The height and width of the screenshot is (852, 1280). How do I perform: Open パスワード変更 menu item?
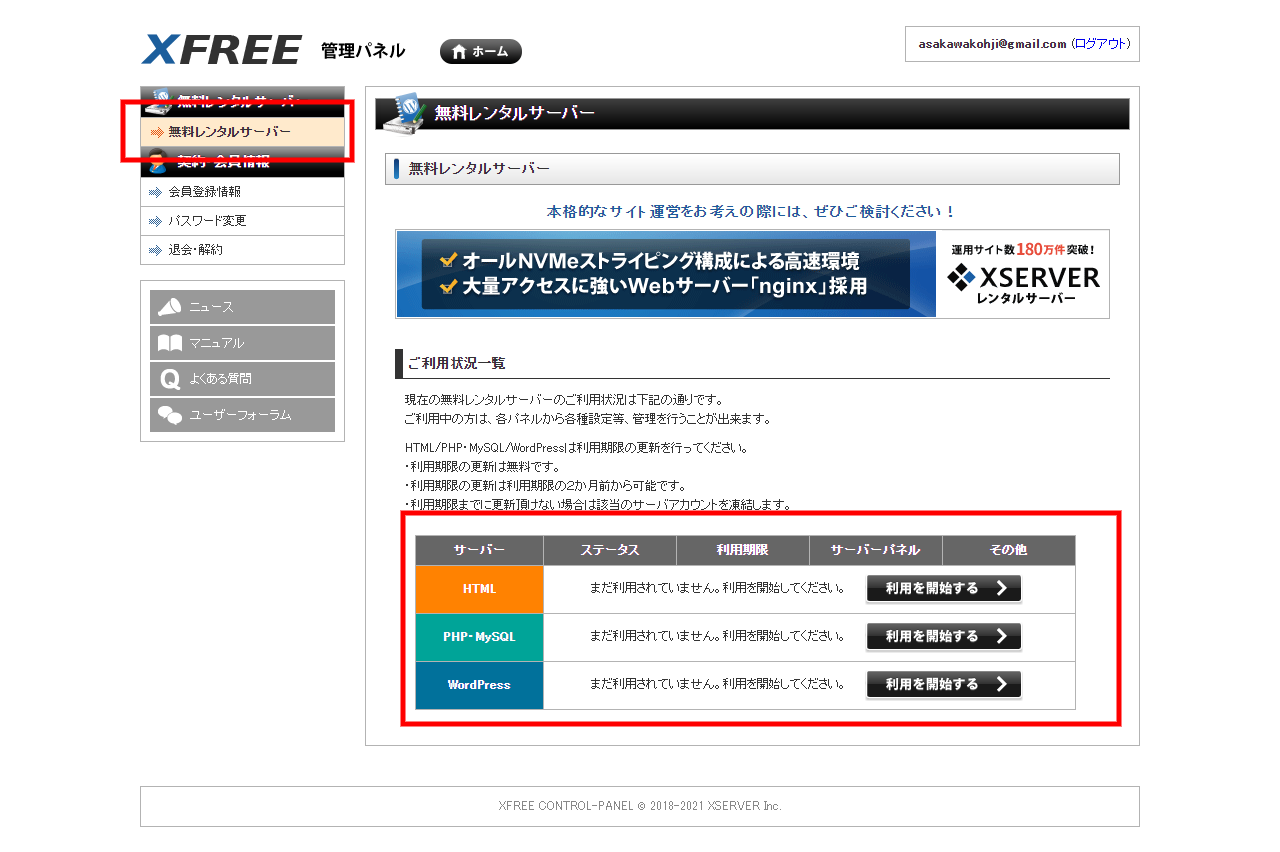click(x=243, y=221)
